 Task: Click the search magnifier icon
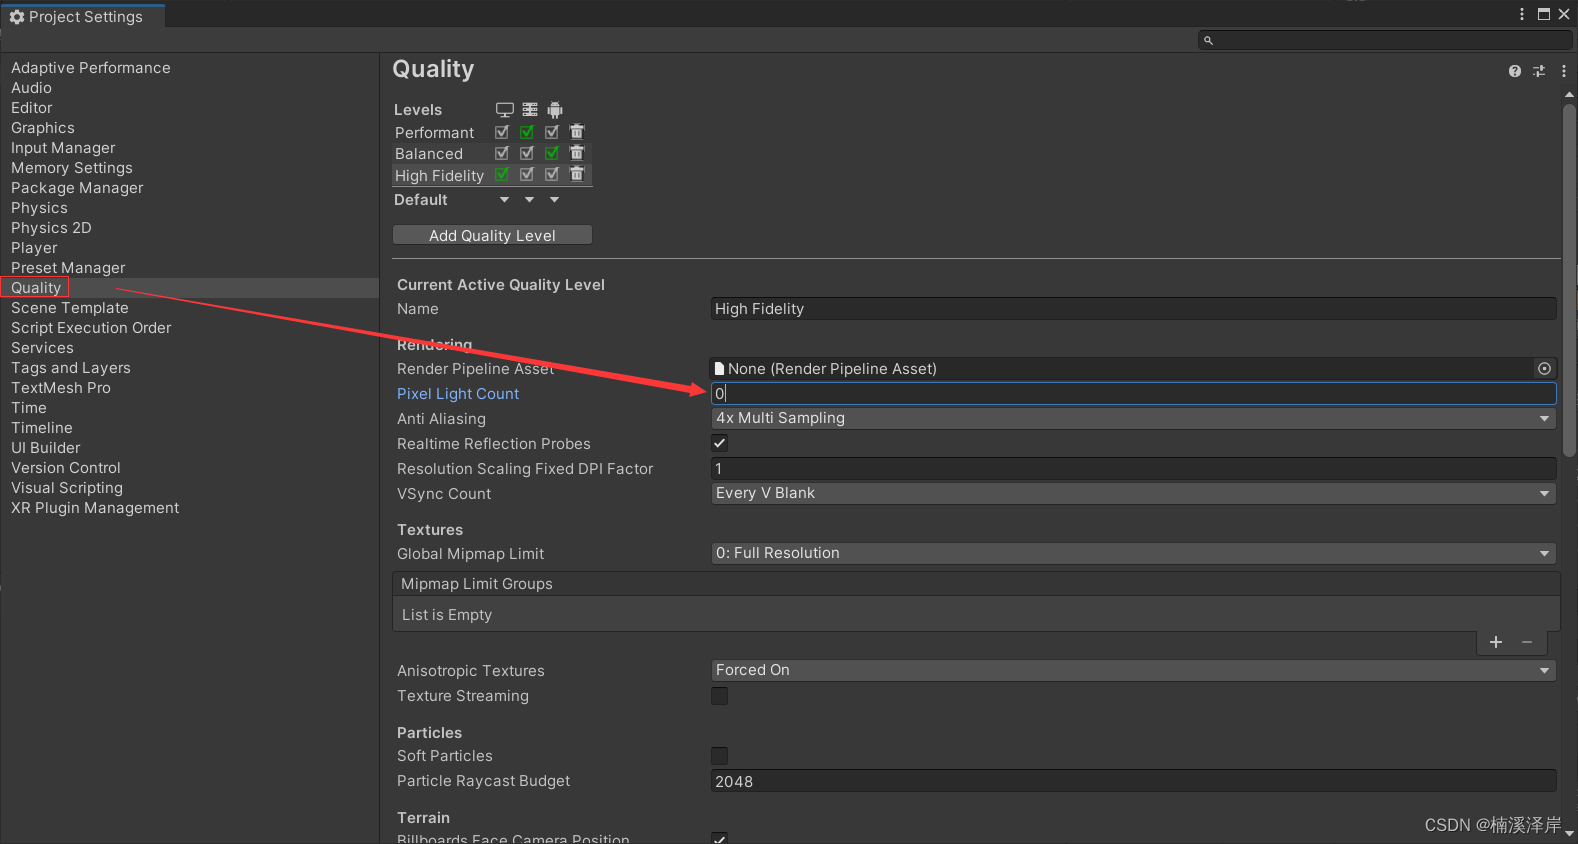1208,40
